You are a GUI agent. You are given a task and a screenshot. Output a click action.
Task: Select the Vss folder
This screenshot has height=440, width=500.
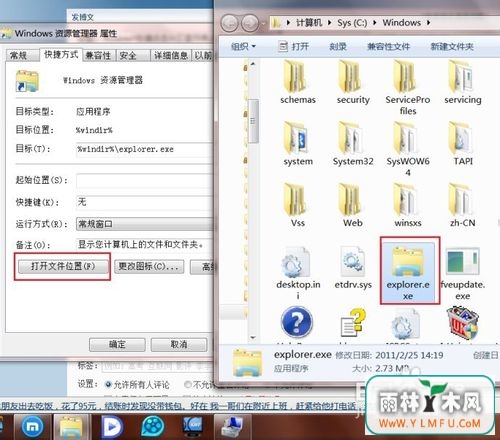297,205
